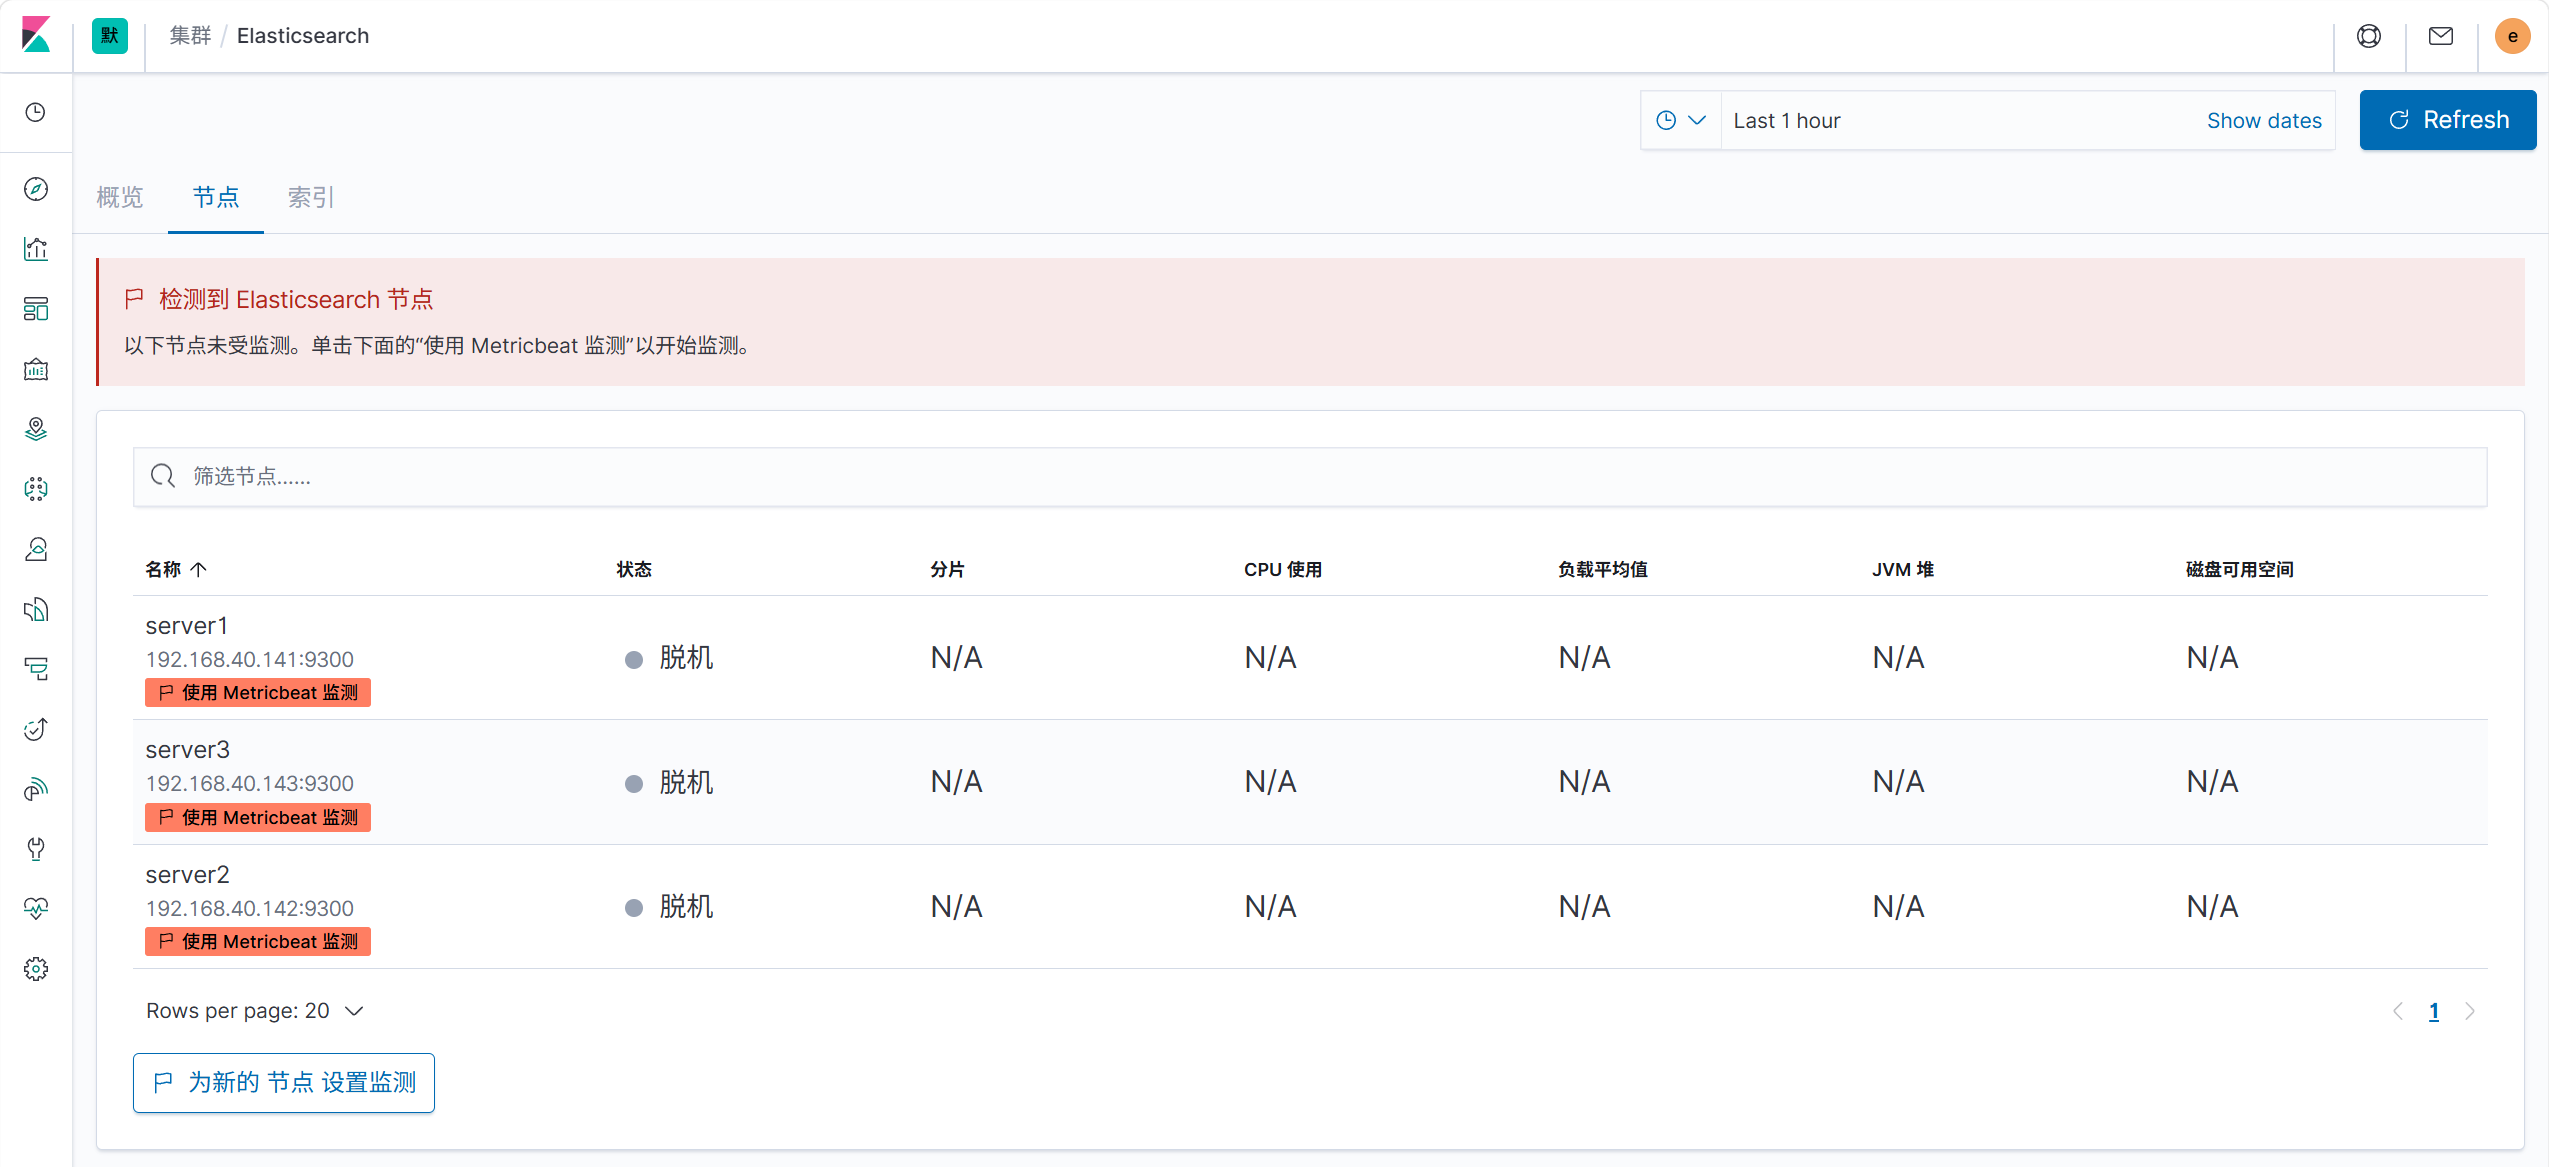Open Dev Tools from the sidebar wrench icon
Viewport: 2549px width, 1167px height.
pos(36,849)
